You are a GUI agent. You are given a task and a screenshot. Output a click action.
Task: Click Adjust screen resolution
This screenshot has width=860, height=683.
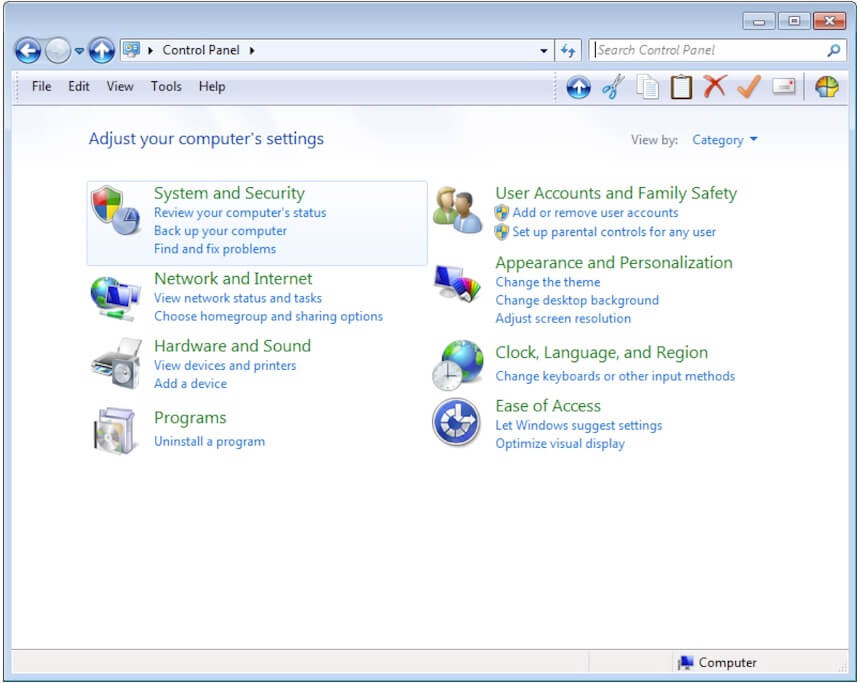pyautogui.click(x=563, y=319)
